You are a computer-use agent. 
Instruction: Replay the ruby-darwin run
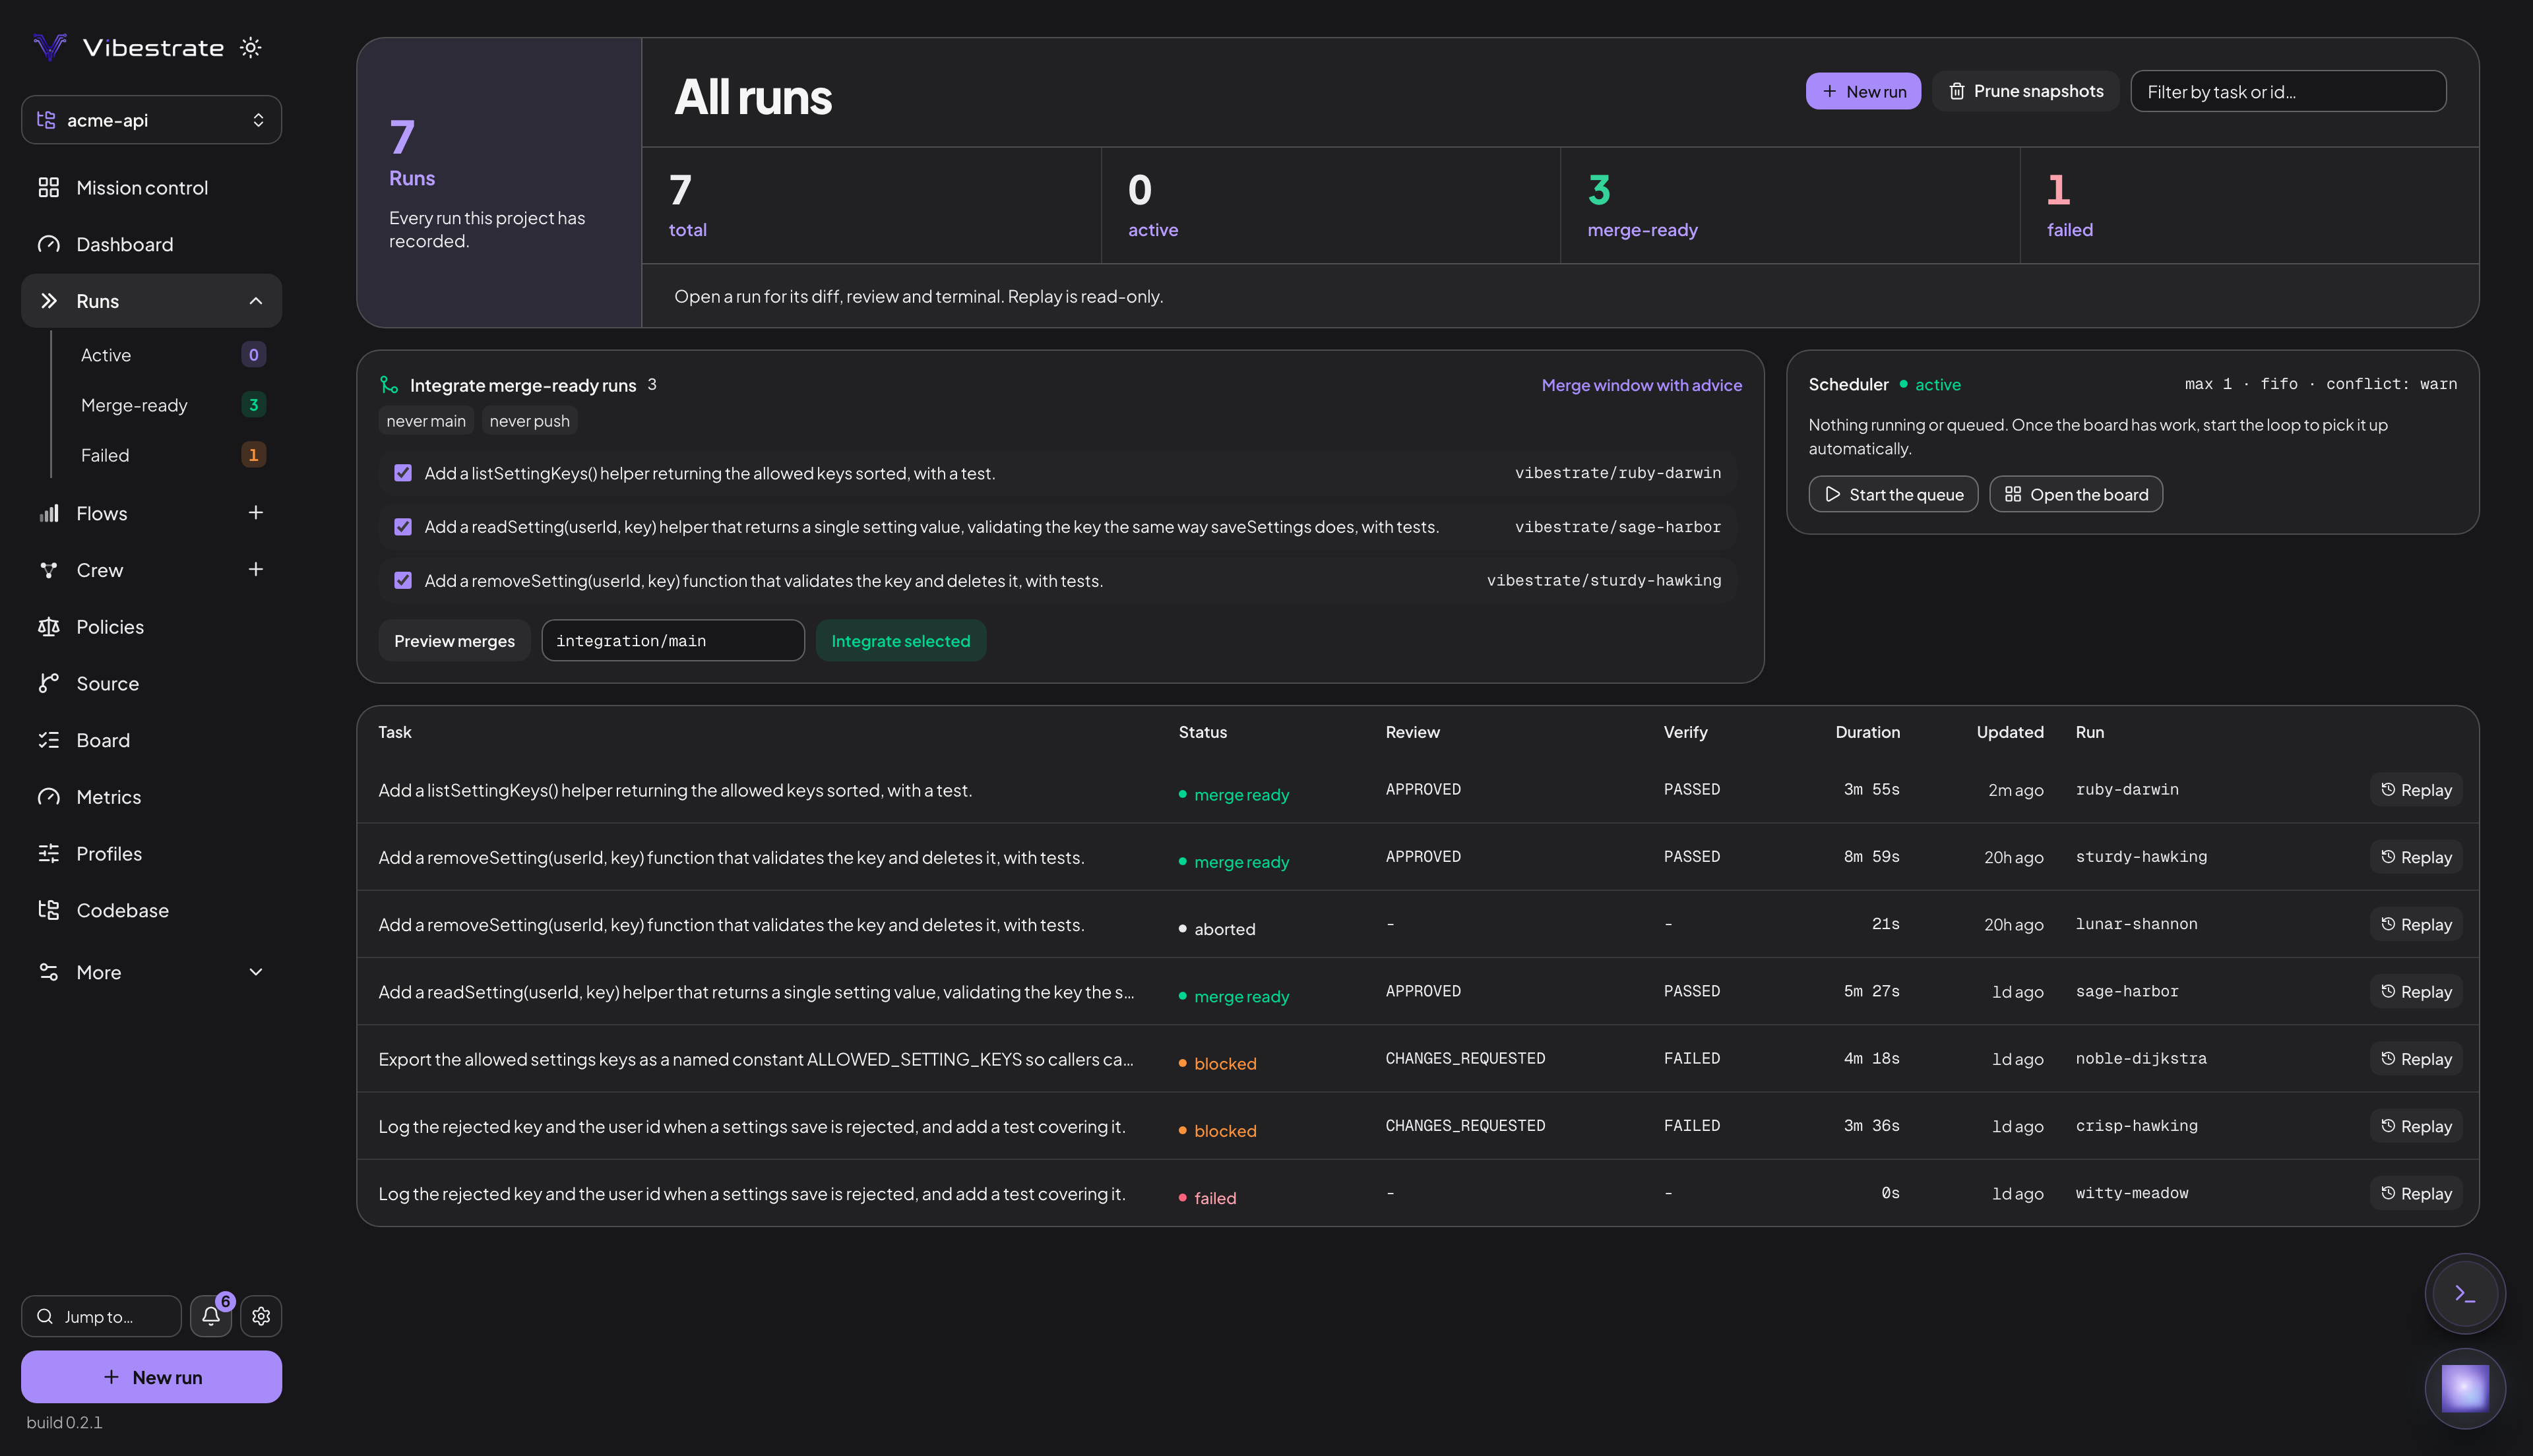click(x=2416, y=790)
